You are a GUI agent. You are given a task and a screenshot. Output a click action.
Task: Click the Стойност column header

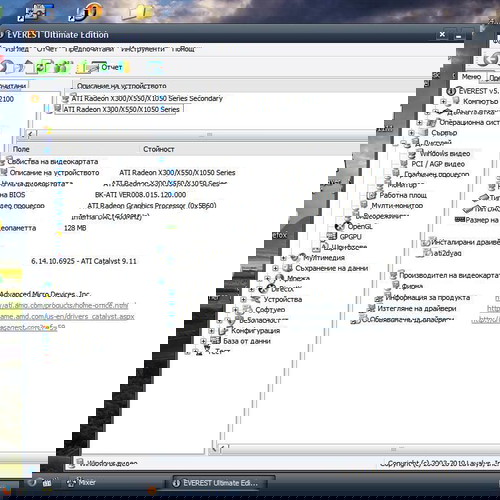pyautogui.click(x=159, y=149)
